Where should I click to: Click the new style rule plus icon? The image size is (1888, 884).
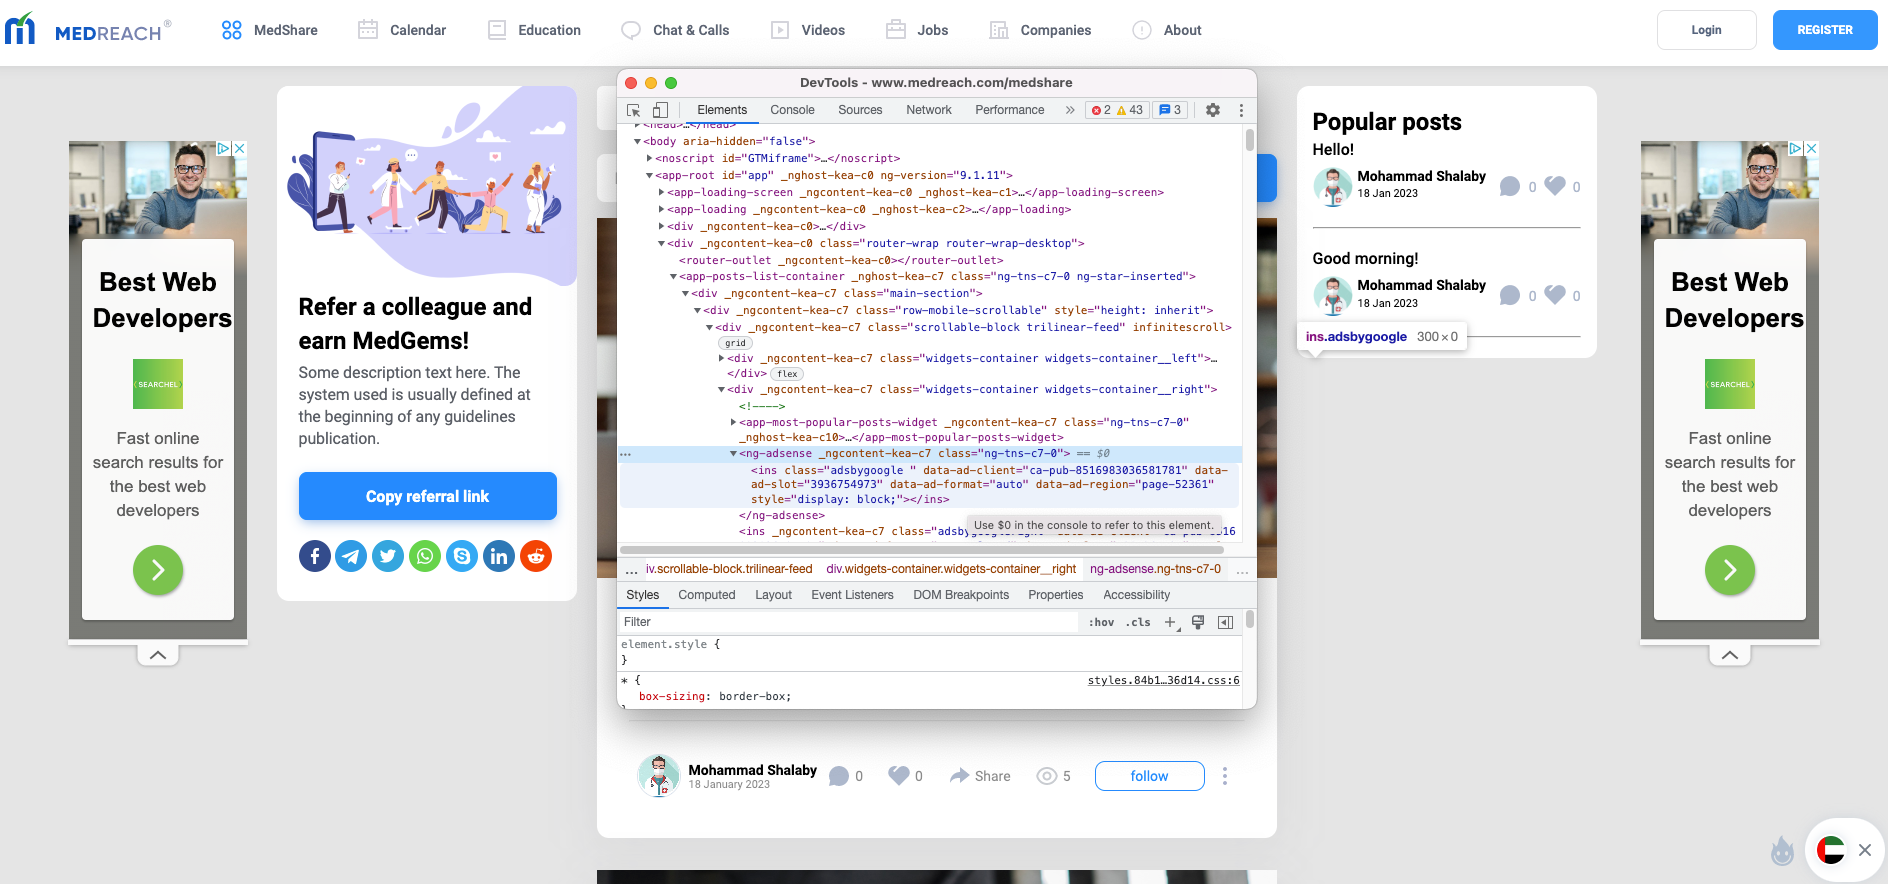[x=1171, y=622]
